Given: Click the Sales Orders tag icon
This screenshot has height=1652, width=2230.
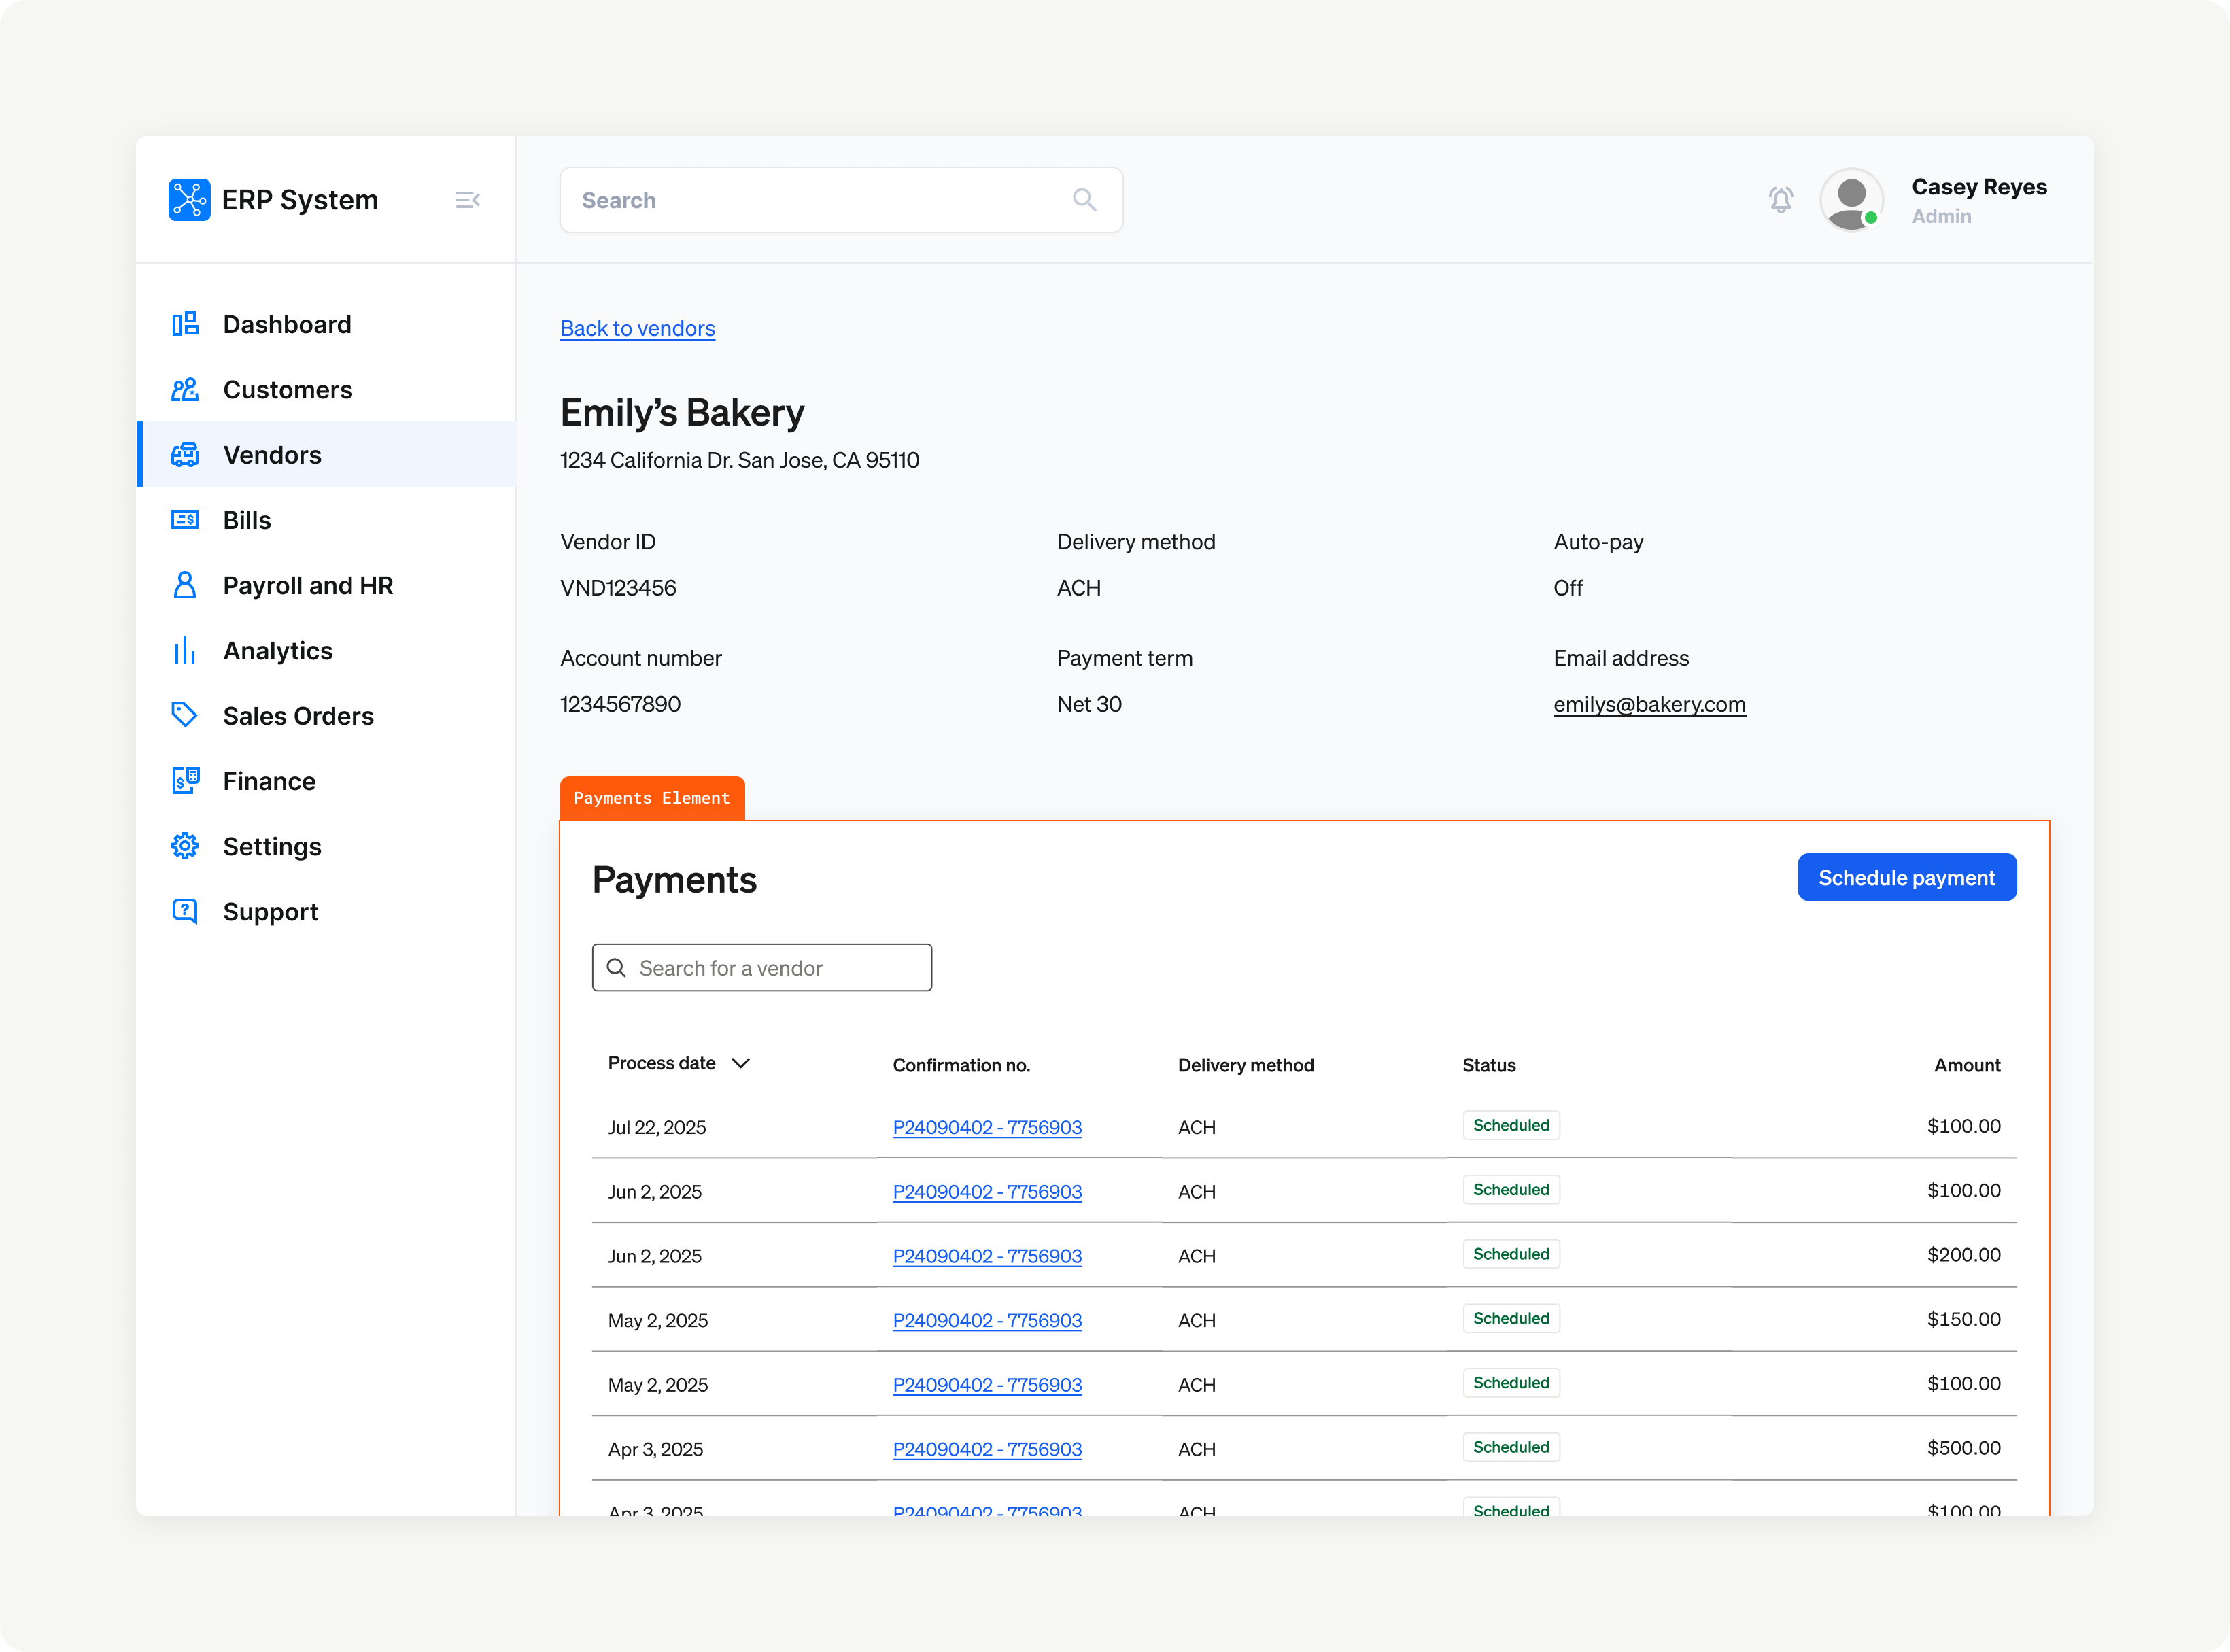Looking at the screenshot, I should [185, 715].
